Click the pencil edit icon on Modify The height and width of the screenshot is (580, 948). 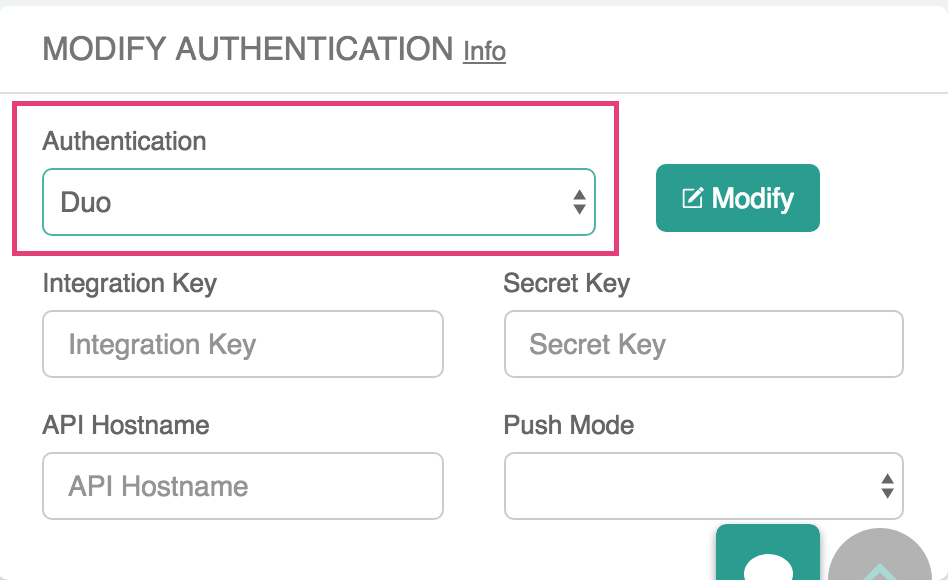pyautogui.click(x=692, y=198)
